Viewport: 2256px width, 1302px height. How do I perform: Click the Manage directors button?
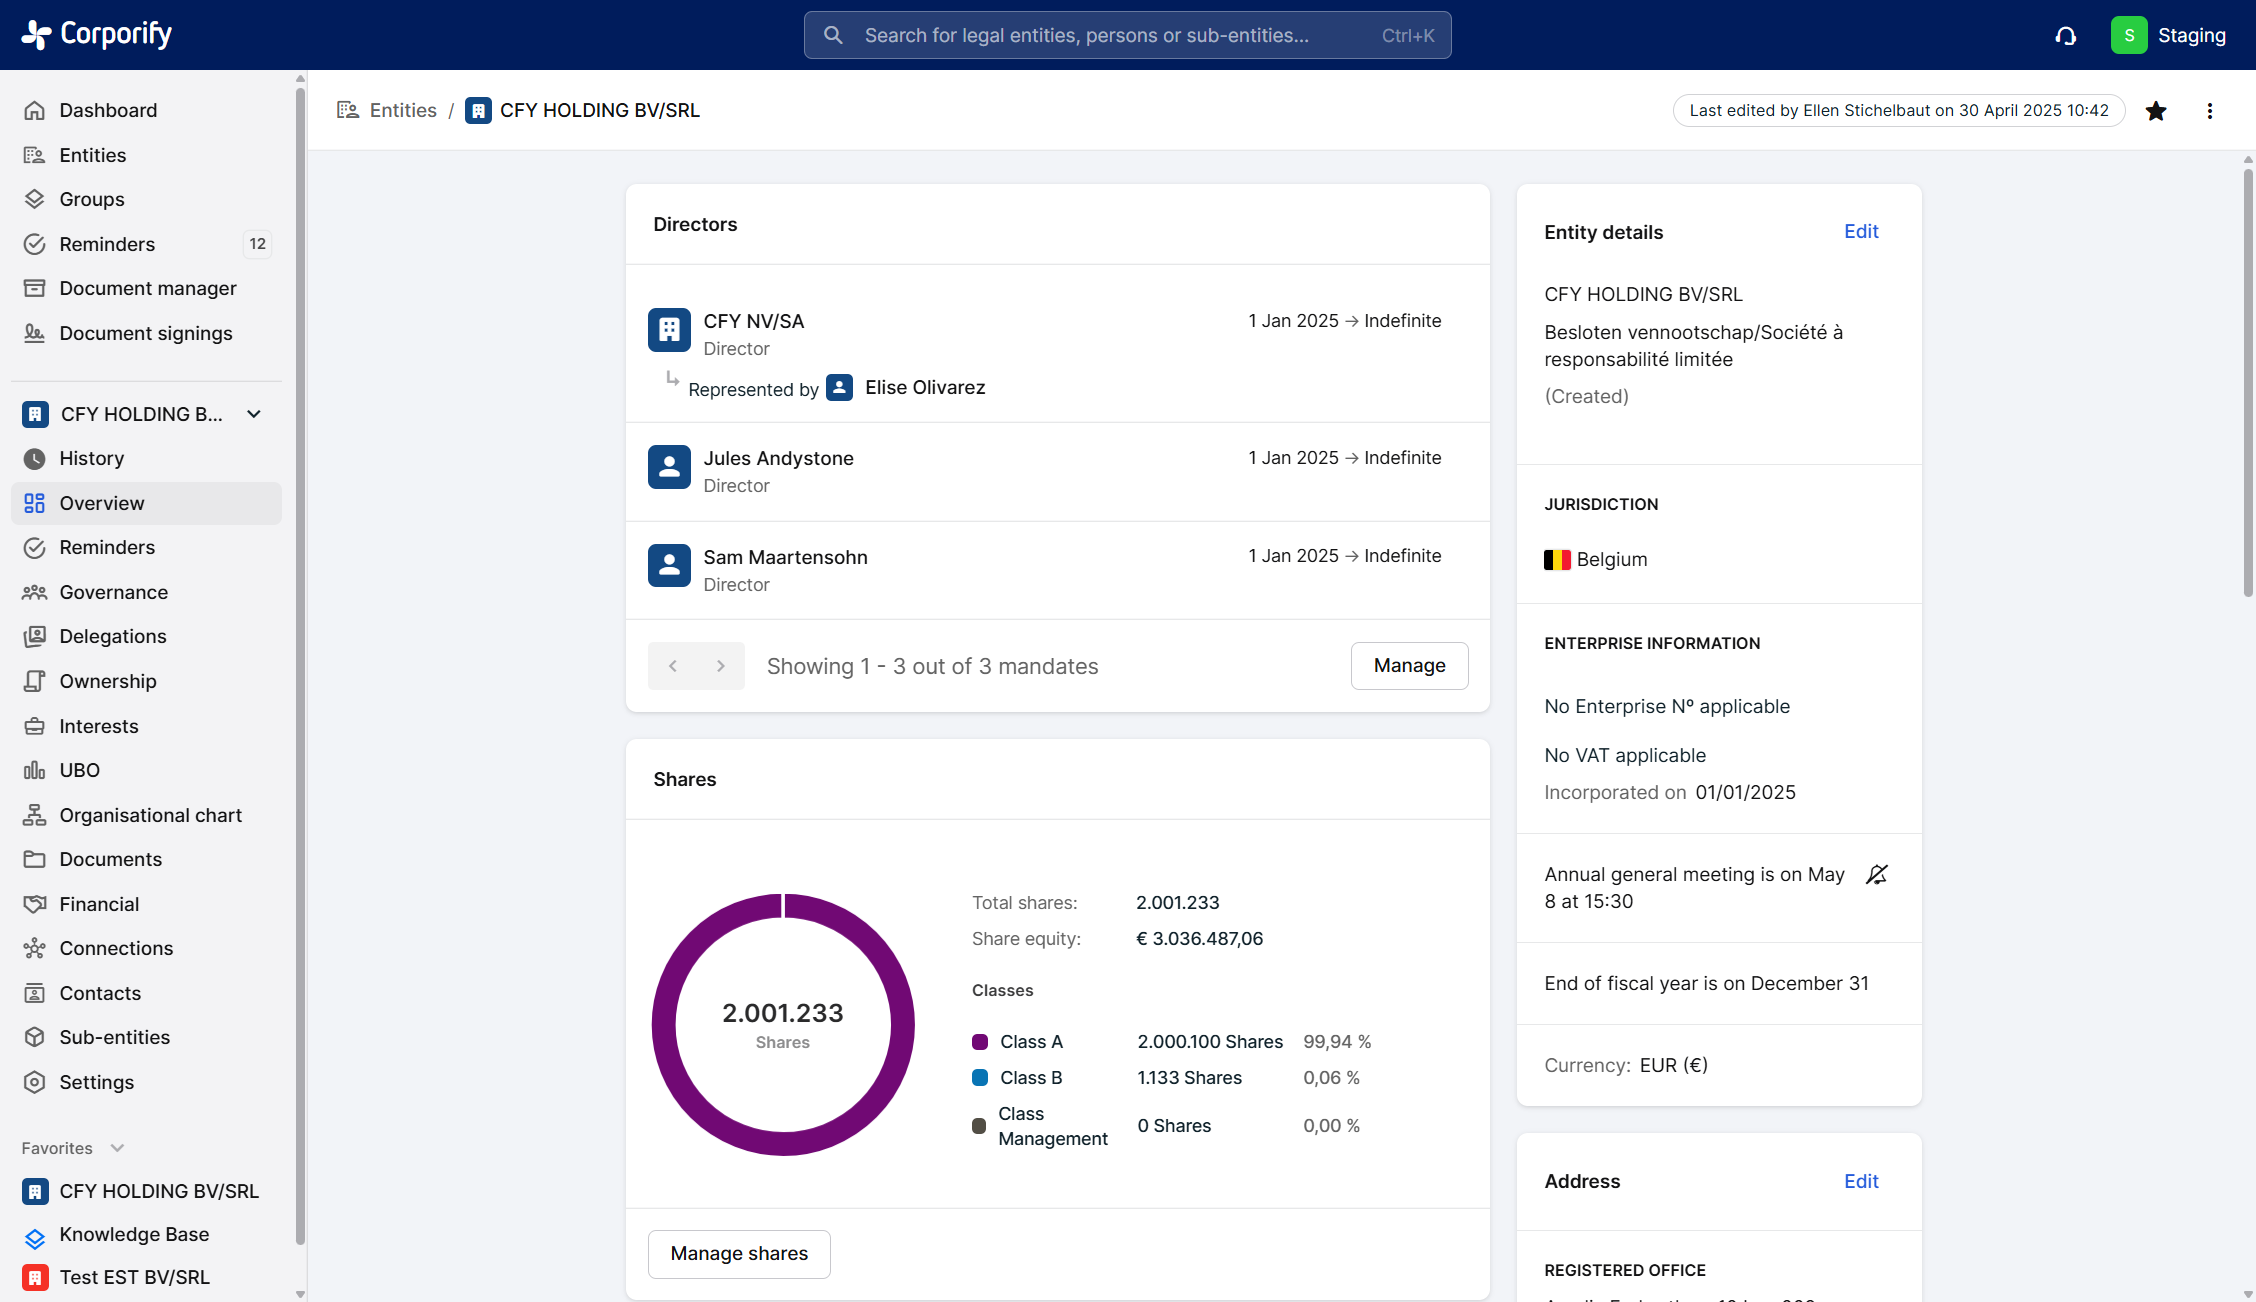(1409, 666)
